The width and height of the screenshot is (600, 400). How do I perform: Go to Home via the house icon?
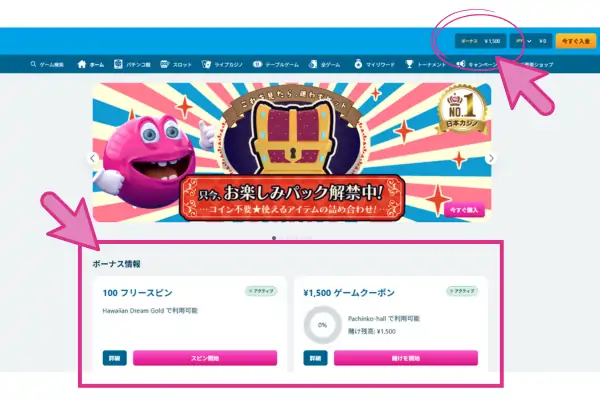tap(82, 64)
